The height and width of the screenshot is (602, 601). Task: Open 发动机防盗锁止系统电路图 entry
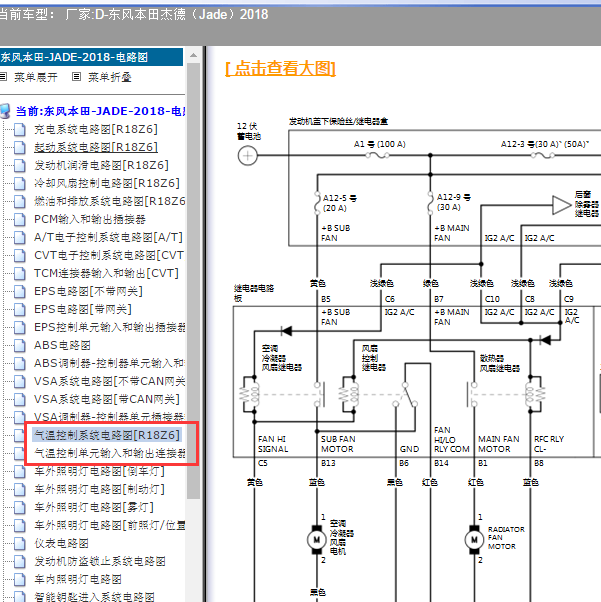coord(100,561)
